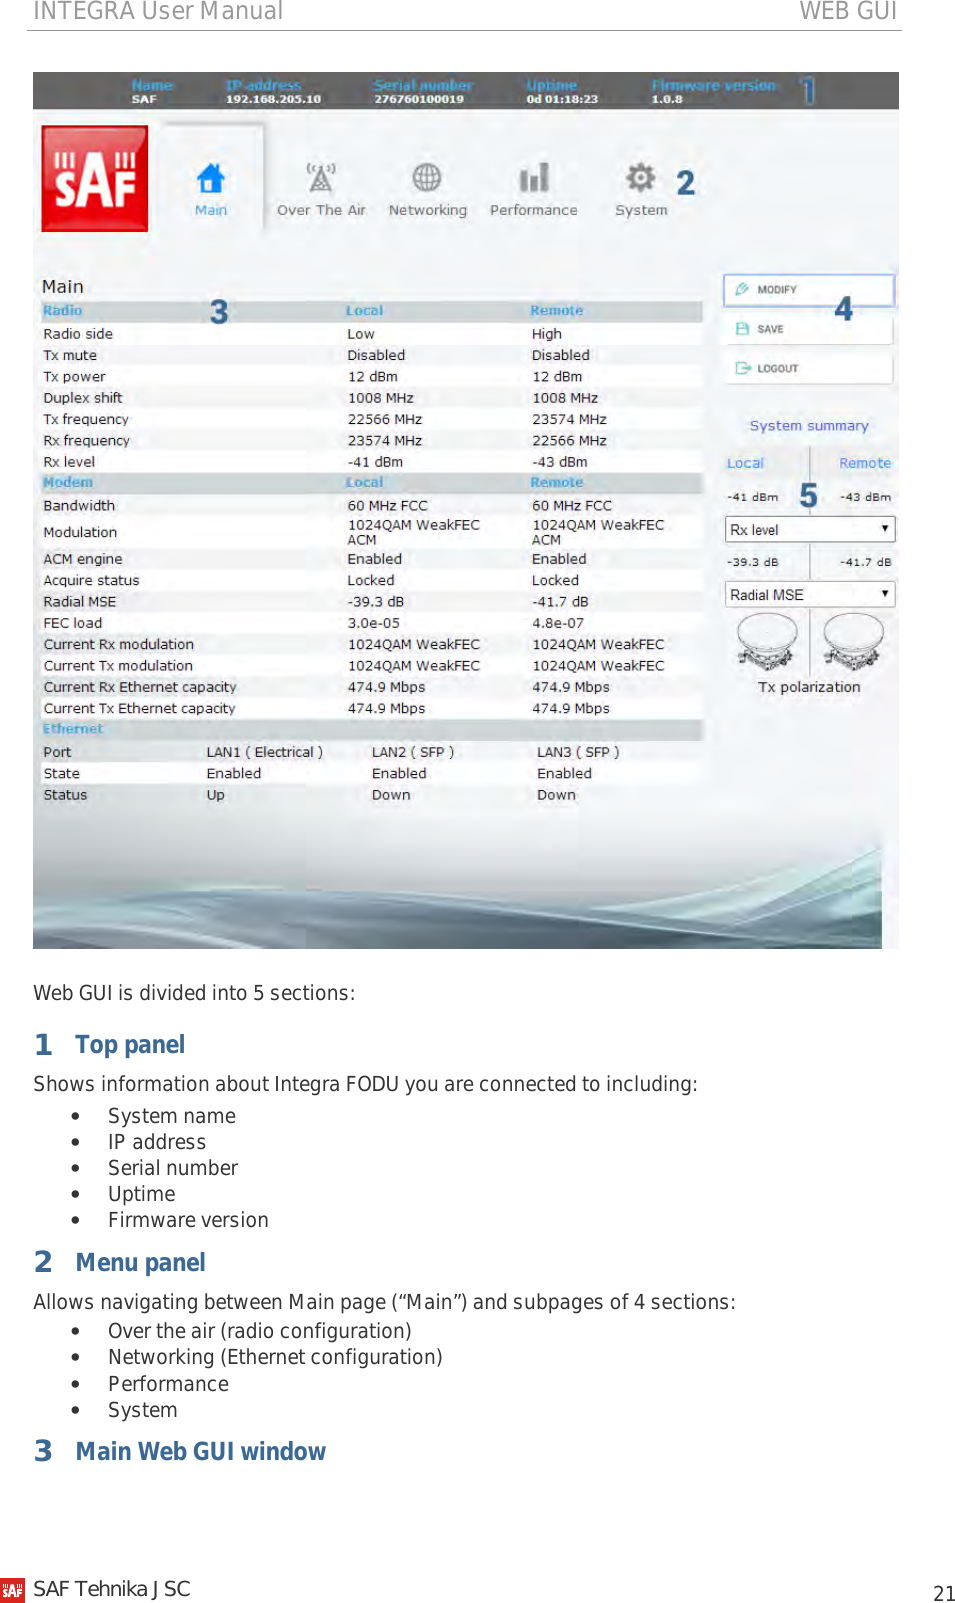Viewport: 955px width, 1603px height.
Task: Click local Radial MSE -39.3 dB in table
Action: tap(376, 602)
